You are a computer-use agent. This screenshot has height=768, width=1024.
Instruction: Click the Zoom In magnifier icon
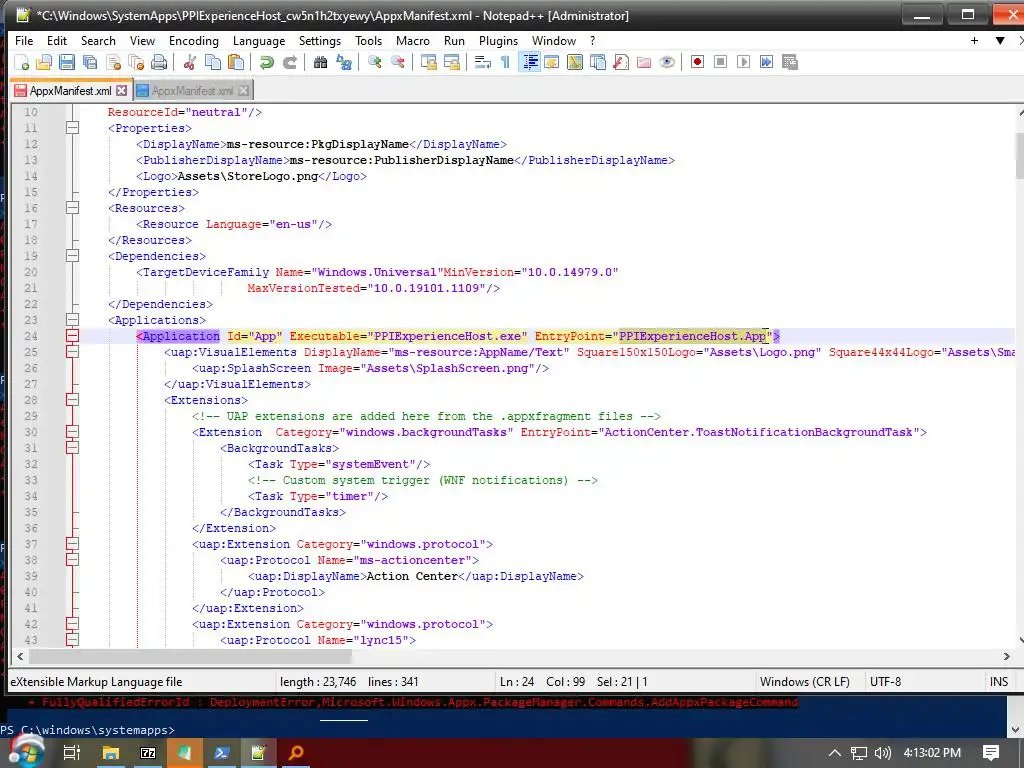(374, 62)
